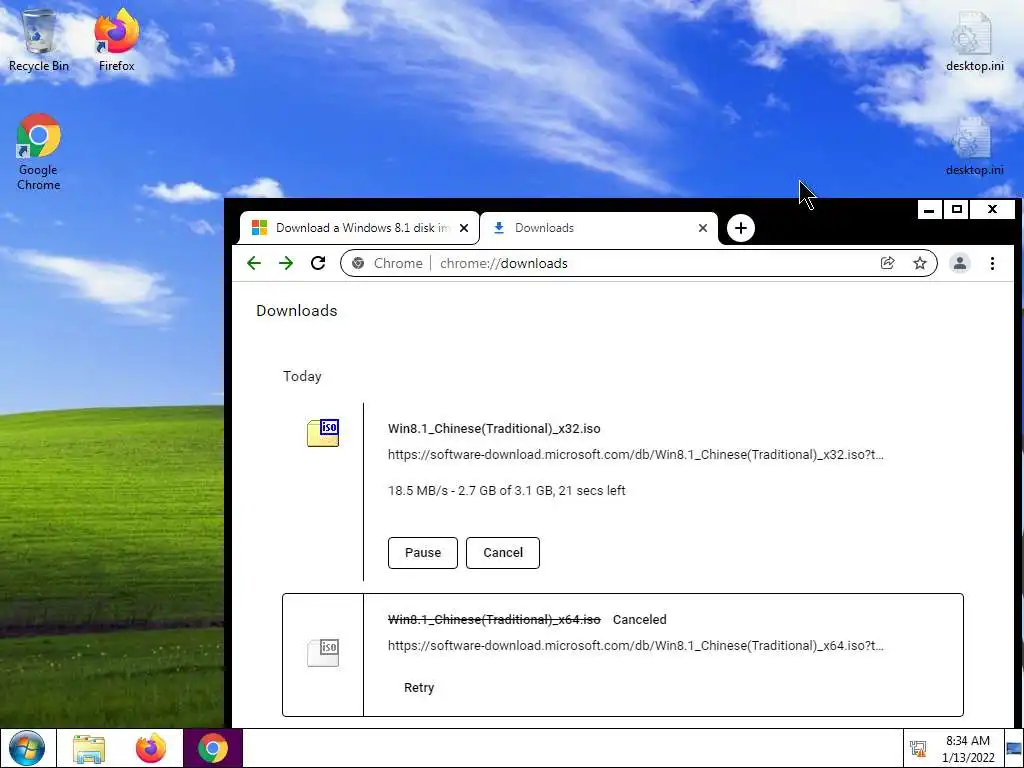Click the system tray network icon
This screenshot has height=768, width=1024.
918,748
